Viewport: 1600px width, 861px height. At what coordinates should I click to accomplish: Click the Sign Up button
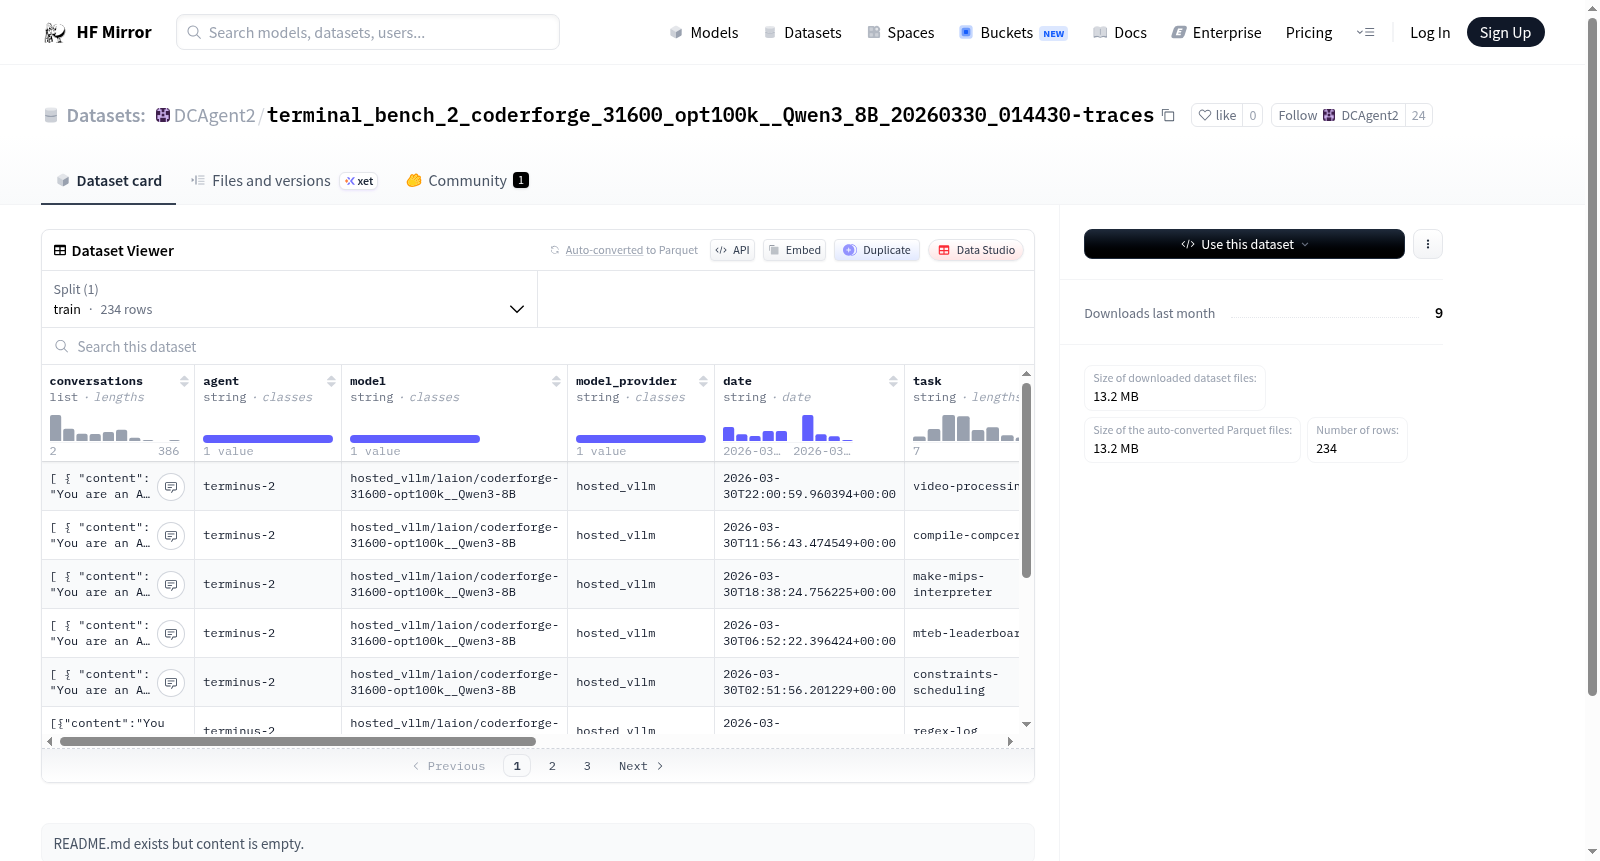[x=1505, y=33]
